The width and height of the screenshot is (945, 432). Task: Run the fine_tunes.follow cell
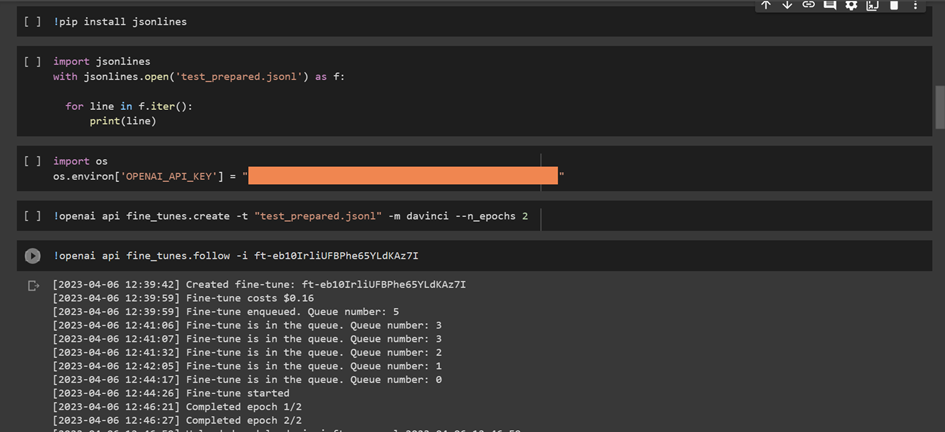click(33, 256)
